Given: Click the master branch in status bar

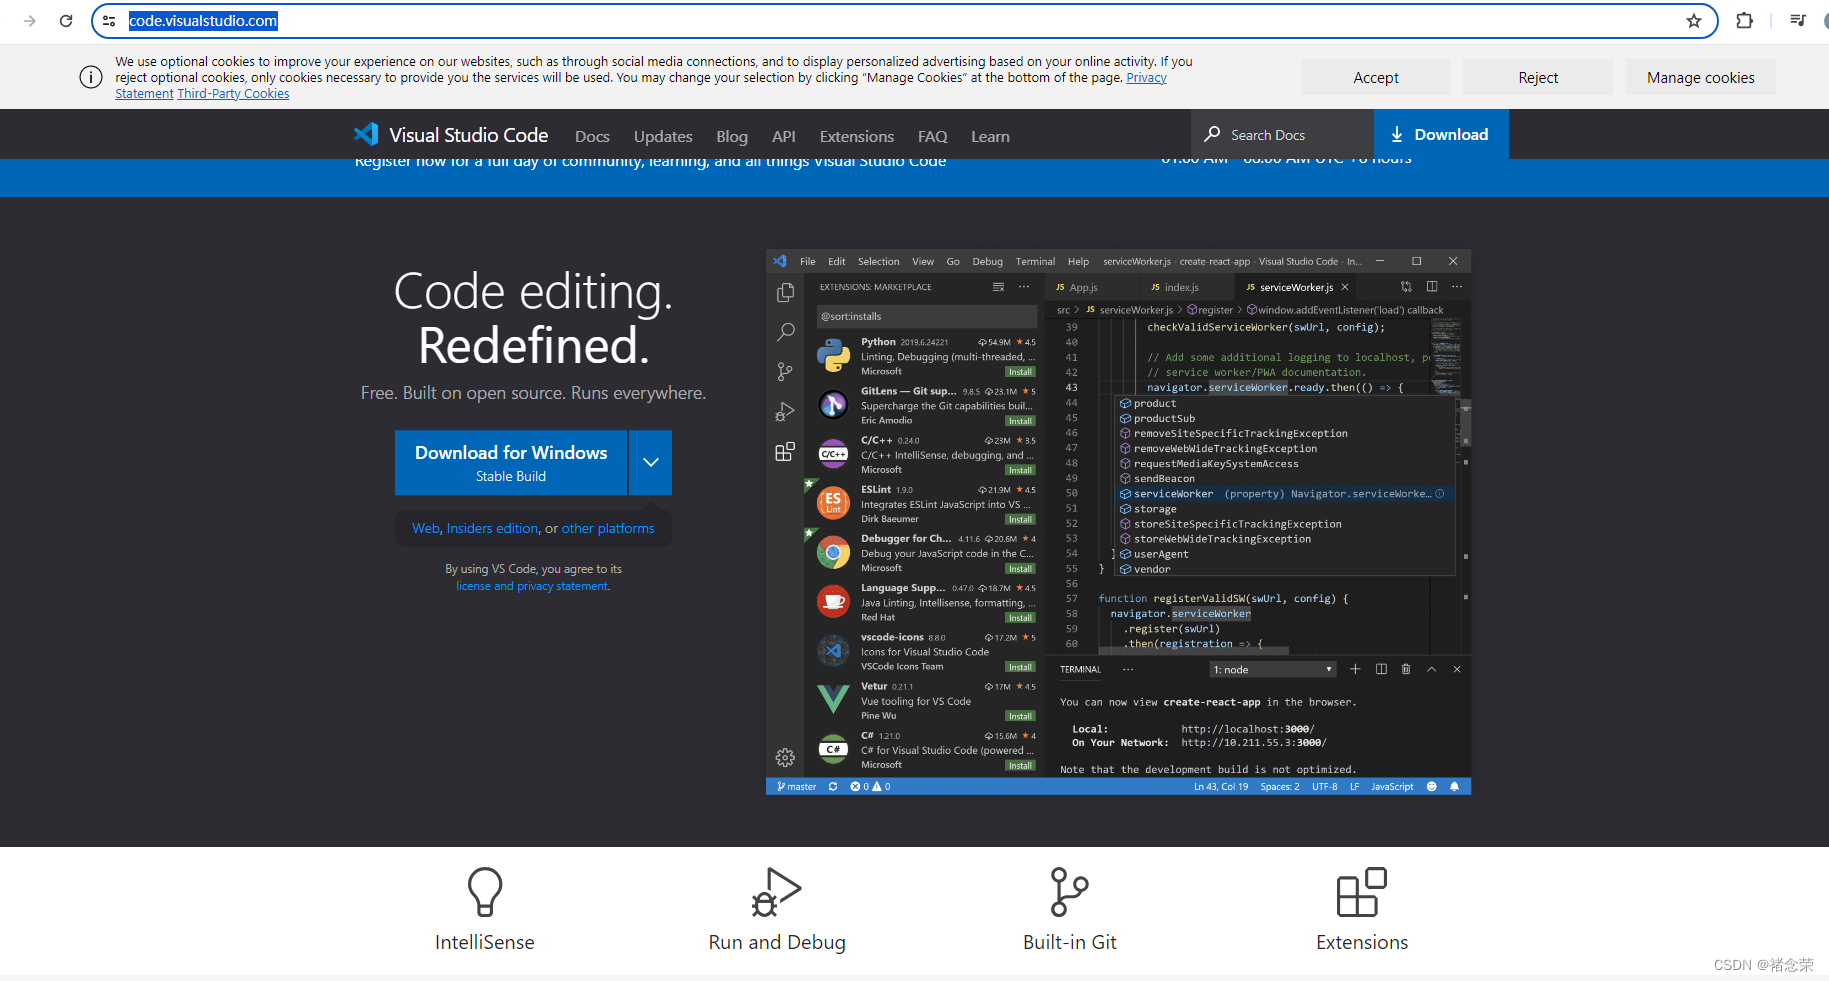Looking at the screenshot, I should pos(797,787).
